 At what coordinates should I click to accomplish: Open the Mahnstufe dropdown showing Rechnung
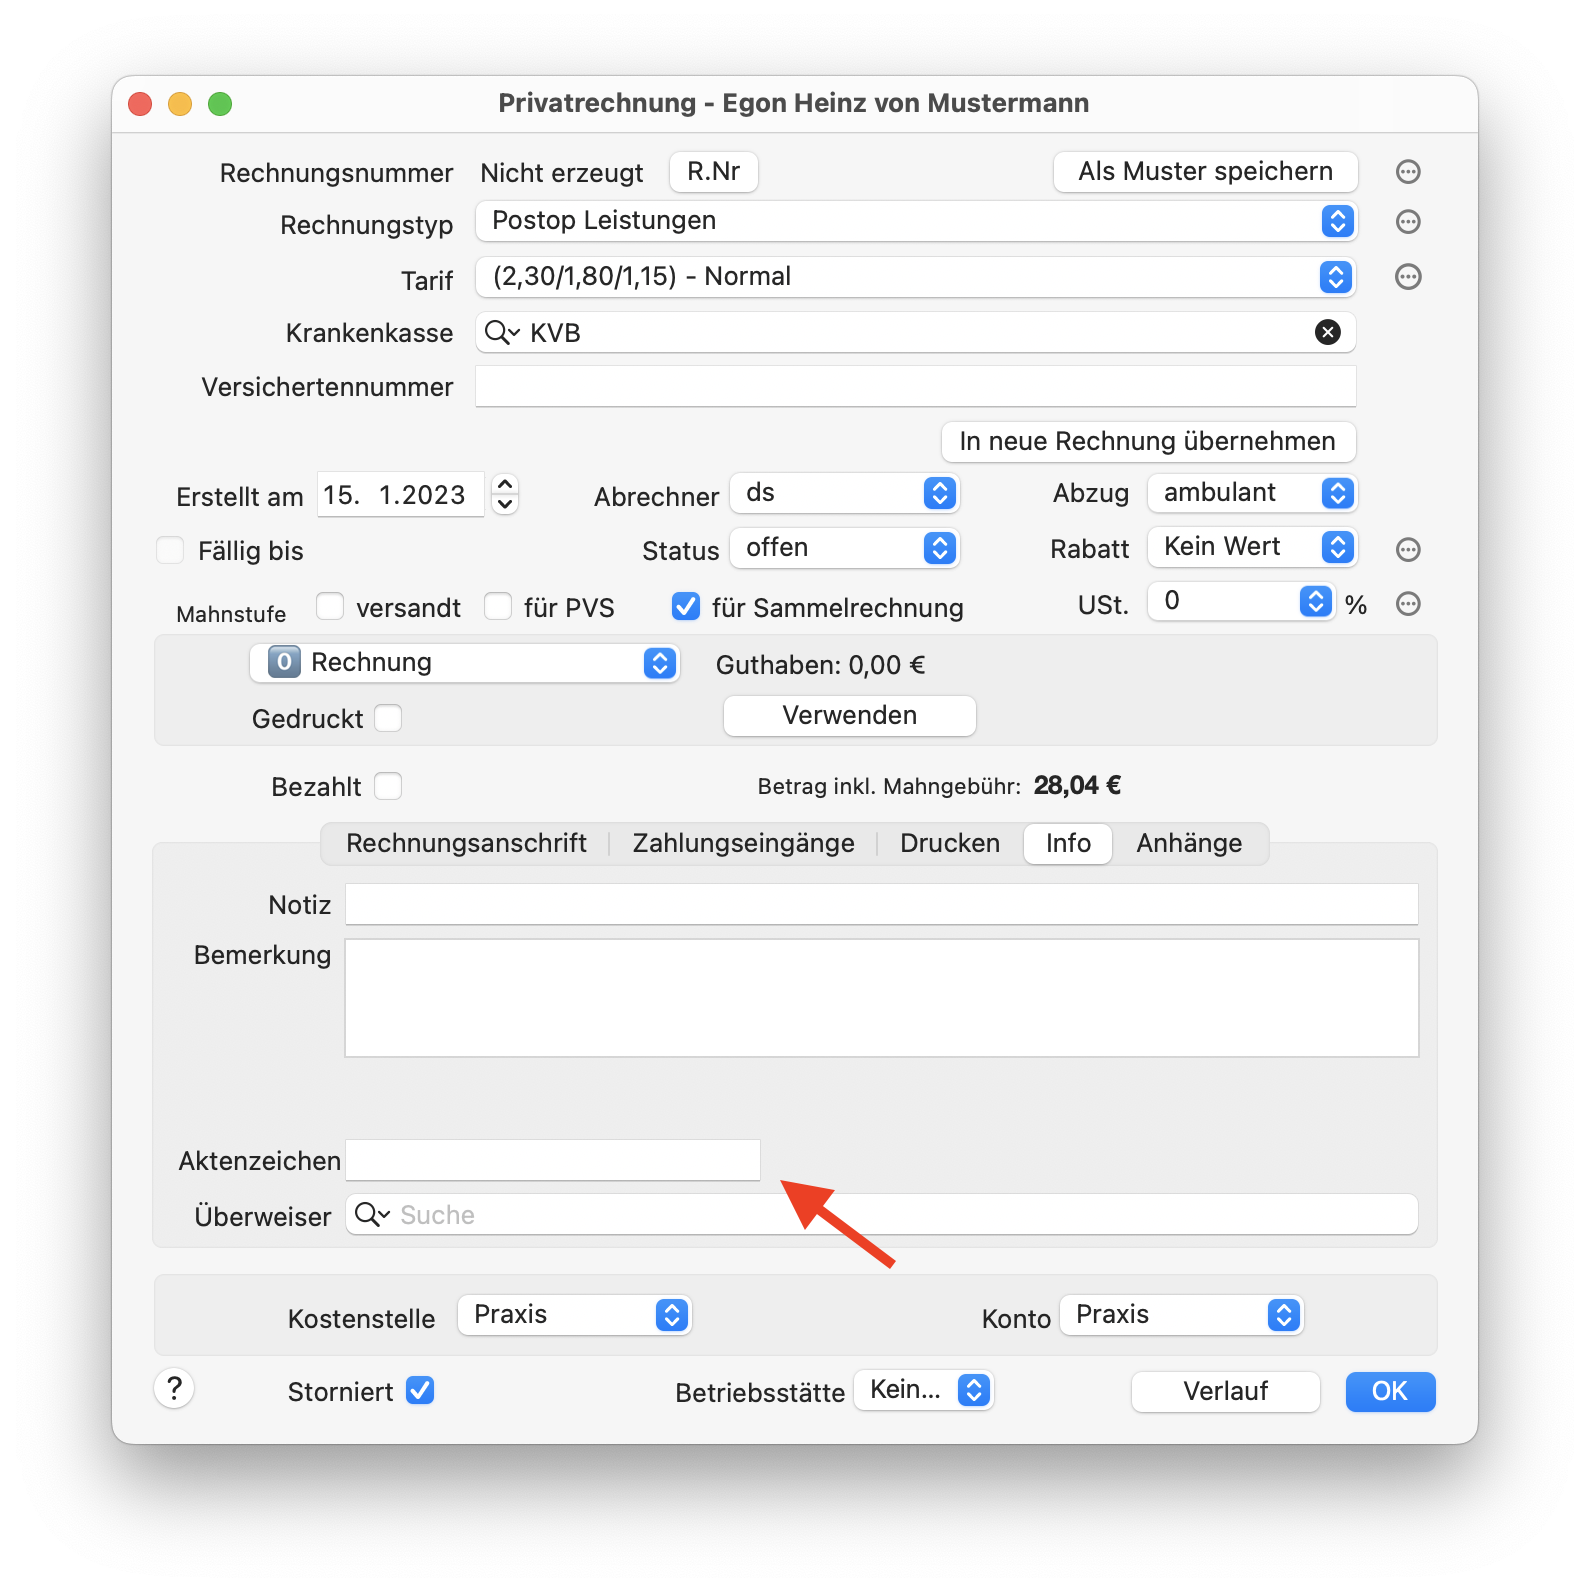point(465,663)
